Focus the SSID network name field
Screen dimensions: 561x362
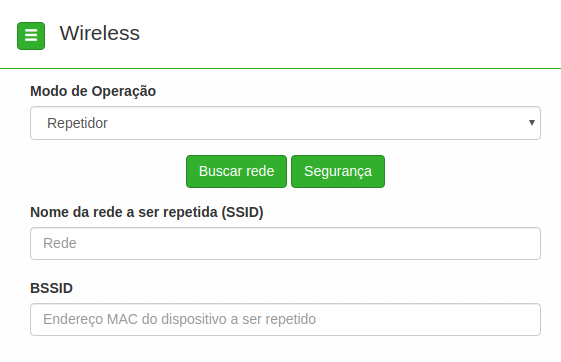(x=285, y=243)
